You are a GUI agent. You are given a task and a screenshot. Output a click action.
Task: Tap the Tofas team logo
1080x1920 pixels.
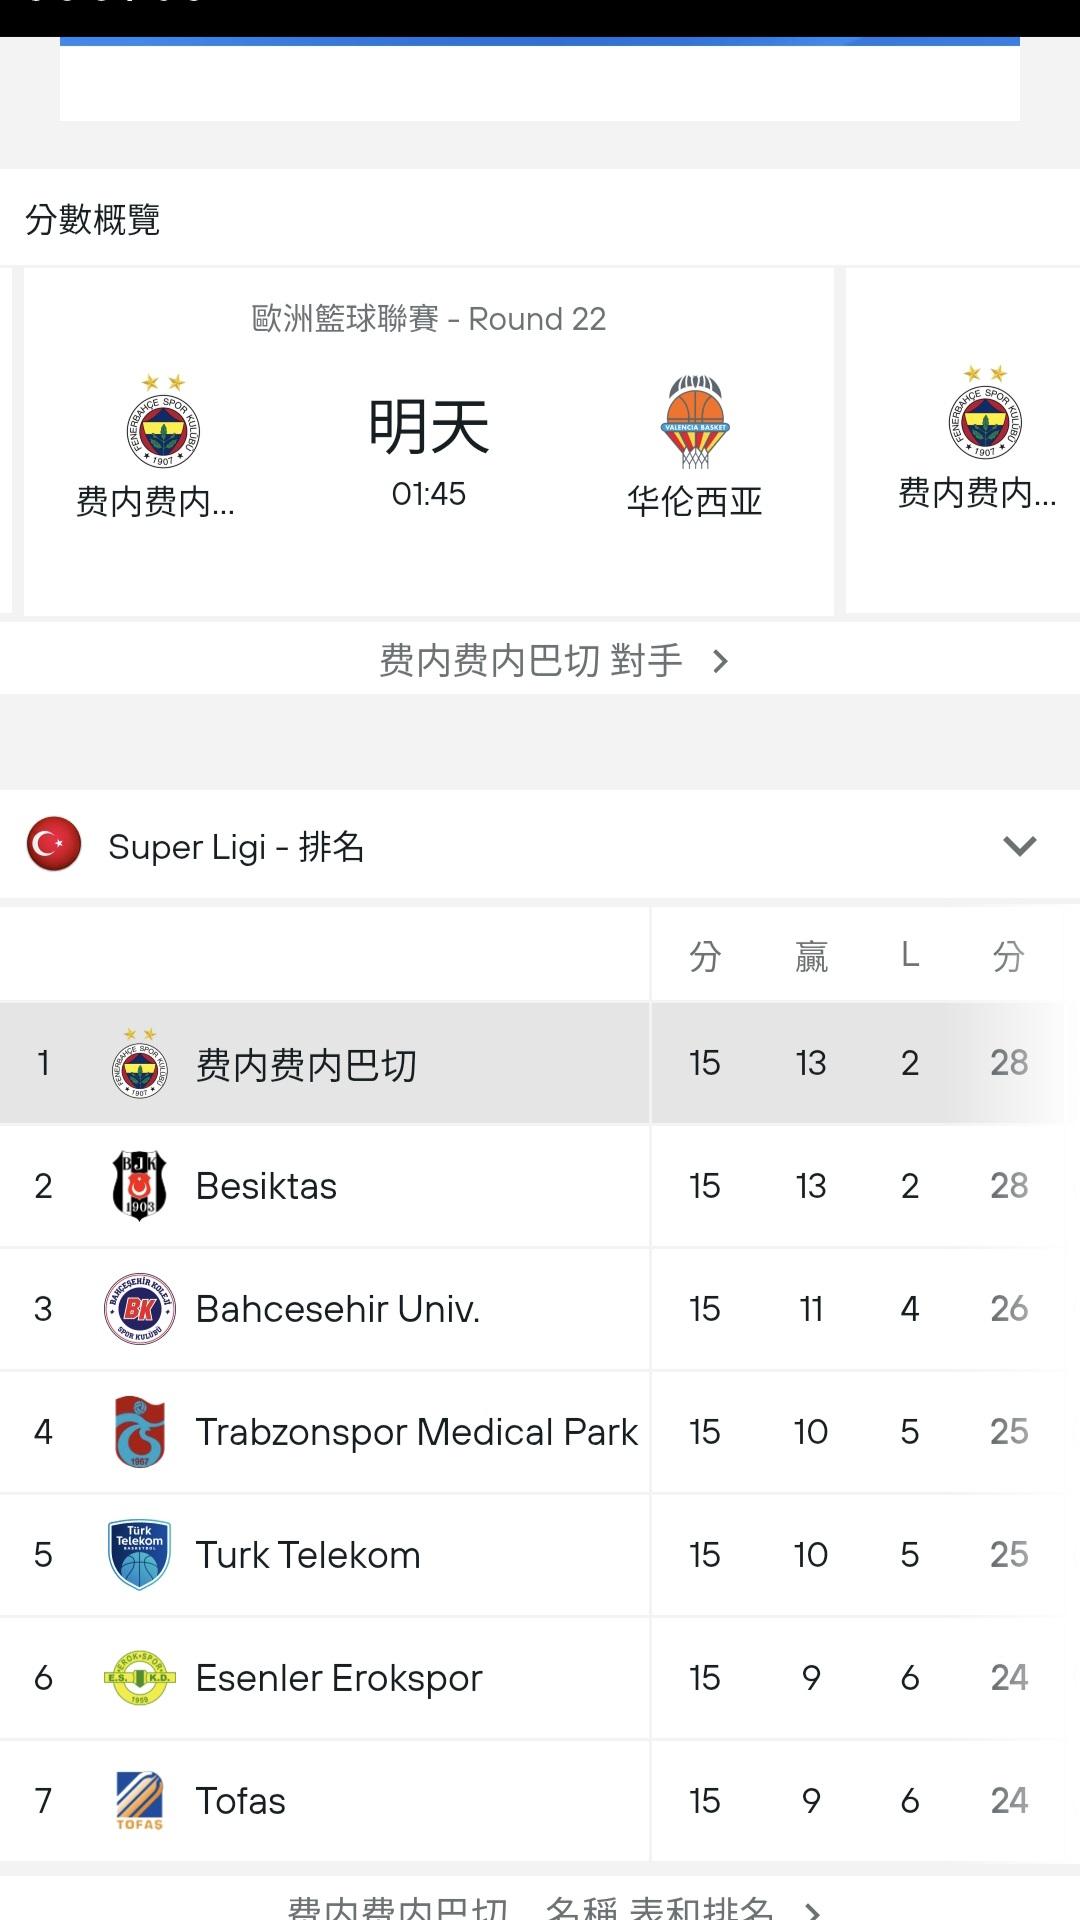(x=140, y=1801)
